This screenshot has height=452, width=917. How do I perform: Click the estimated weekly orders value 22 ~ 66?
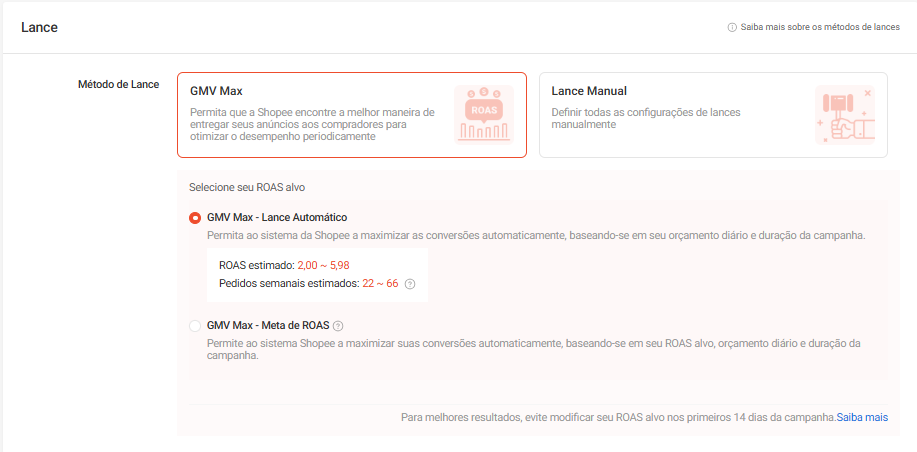point(380,284)
